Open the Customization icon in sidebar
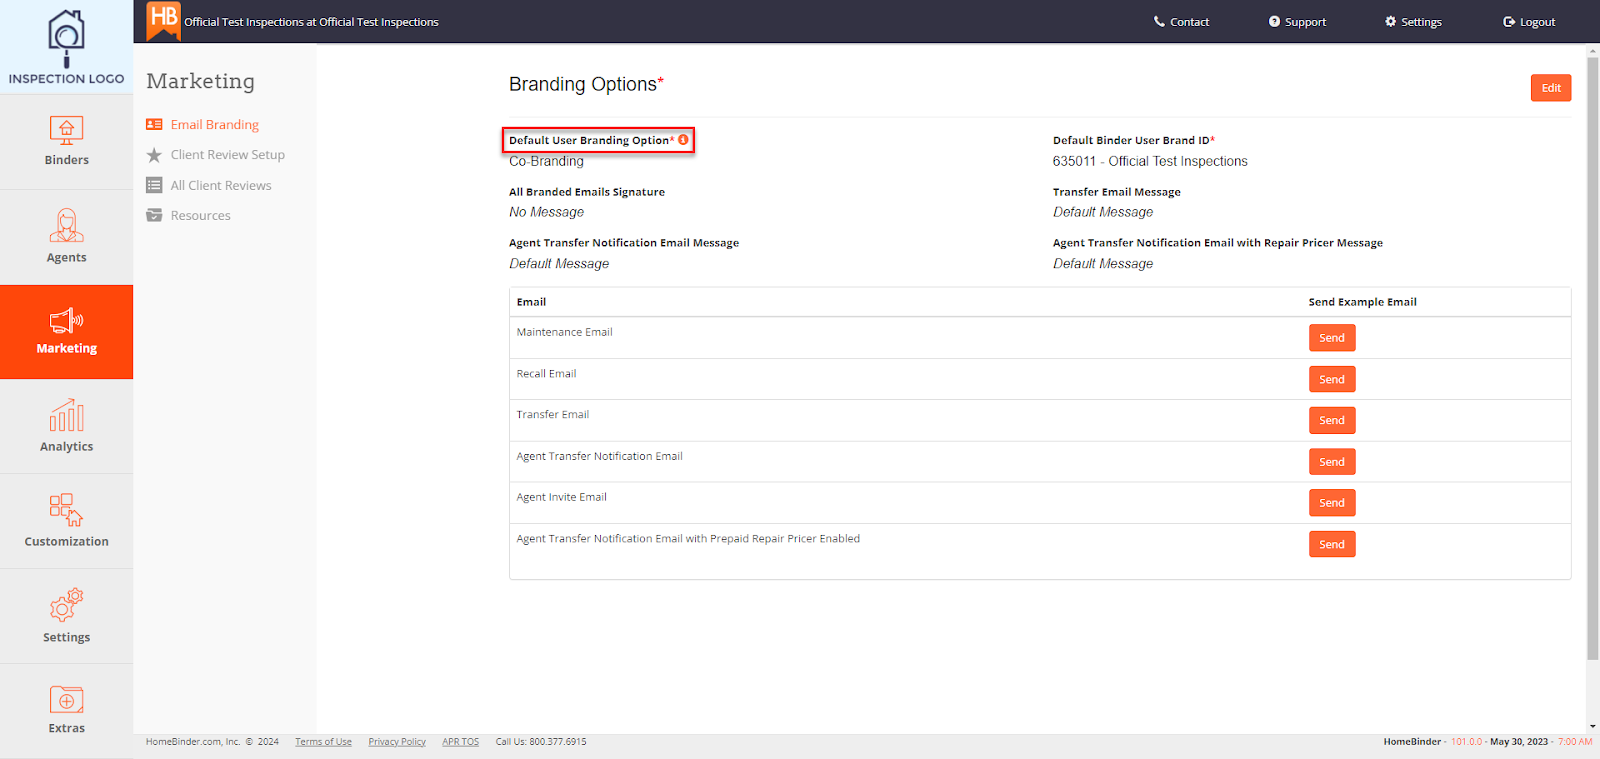The image size is (1600, 759). (x=66, y=510)
